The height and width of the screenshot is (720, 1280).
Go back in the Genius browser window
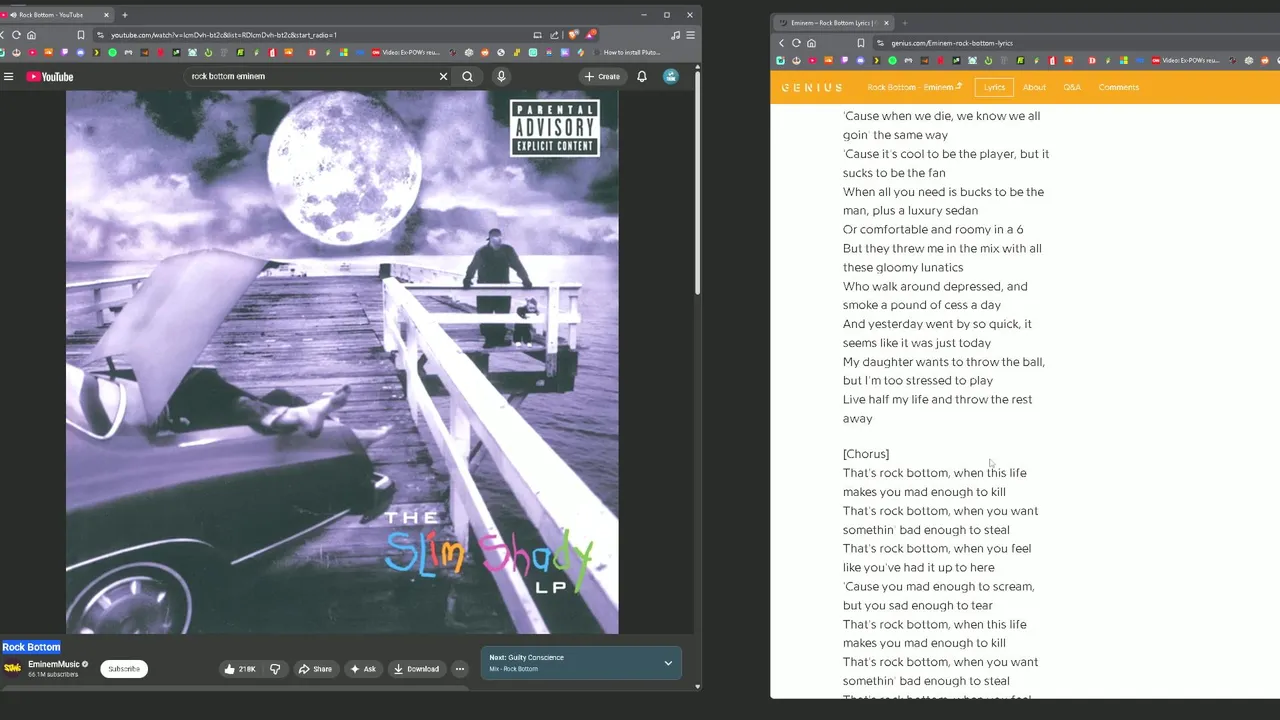coord(782,43)
